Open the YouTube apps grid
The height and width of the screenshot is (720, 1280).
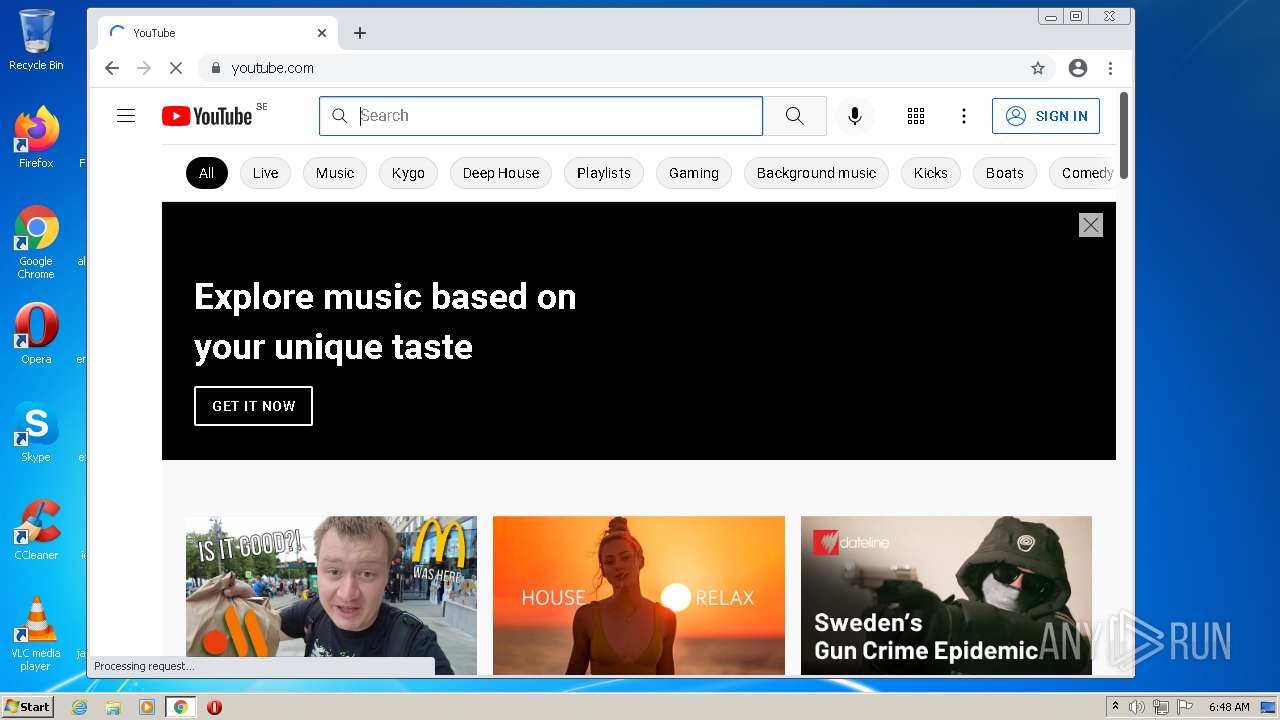tap(916, 116)
